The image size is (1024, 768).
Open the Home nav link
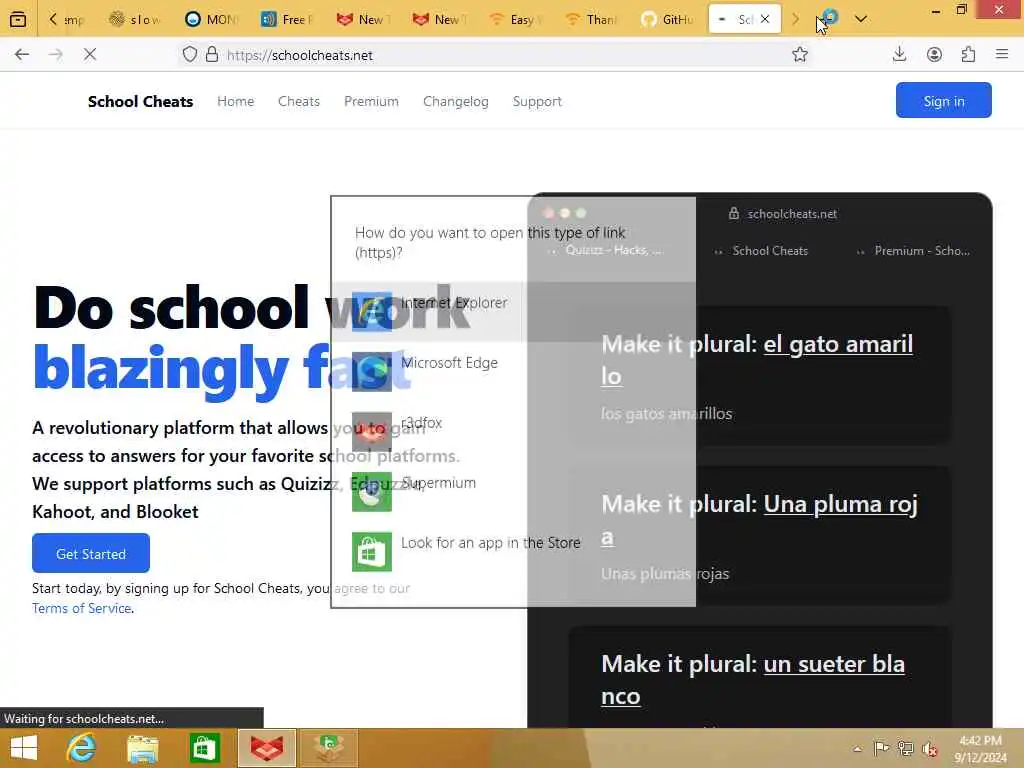pos(236,101)
